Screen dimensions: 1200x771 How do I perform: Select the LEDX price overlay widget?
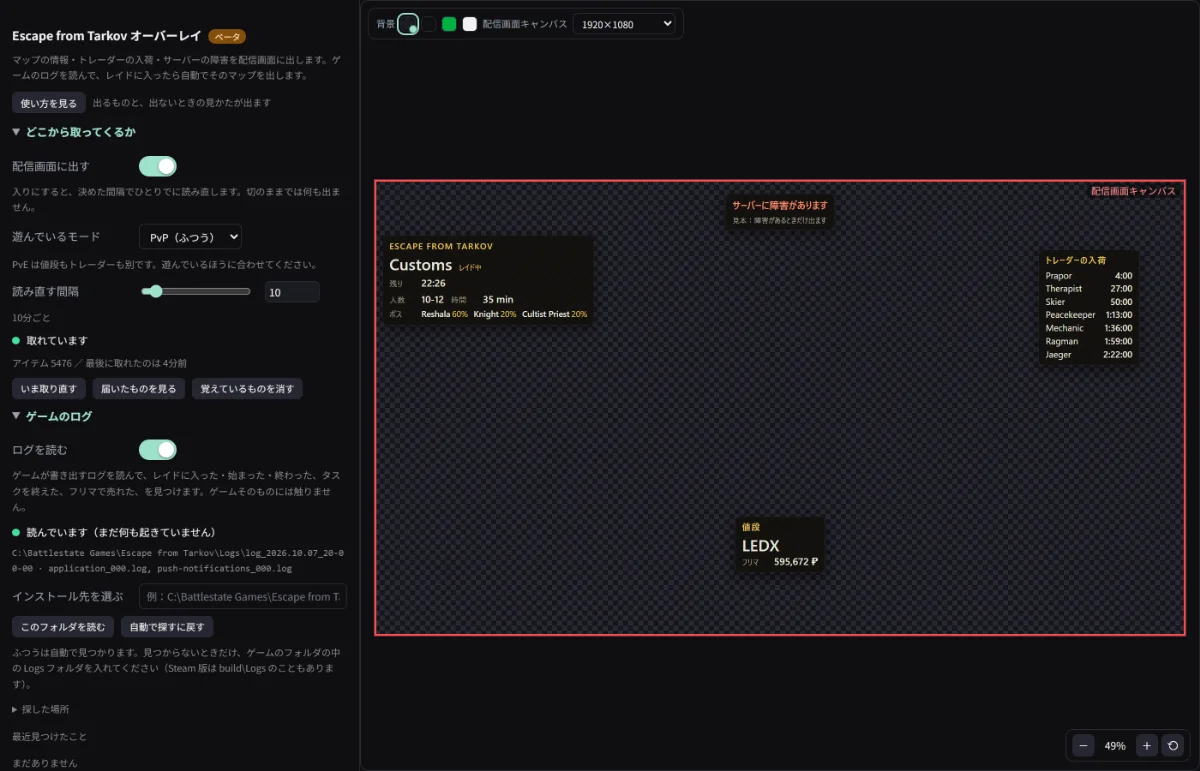tap(780, 545)
